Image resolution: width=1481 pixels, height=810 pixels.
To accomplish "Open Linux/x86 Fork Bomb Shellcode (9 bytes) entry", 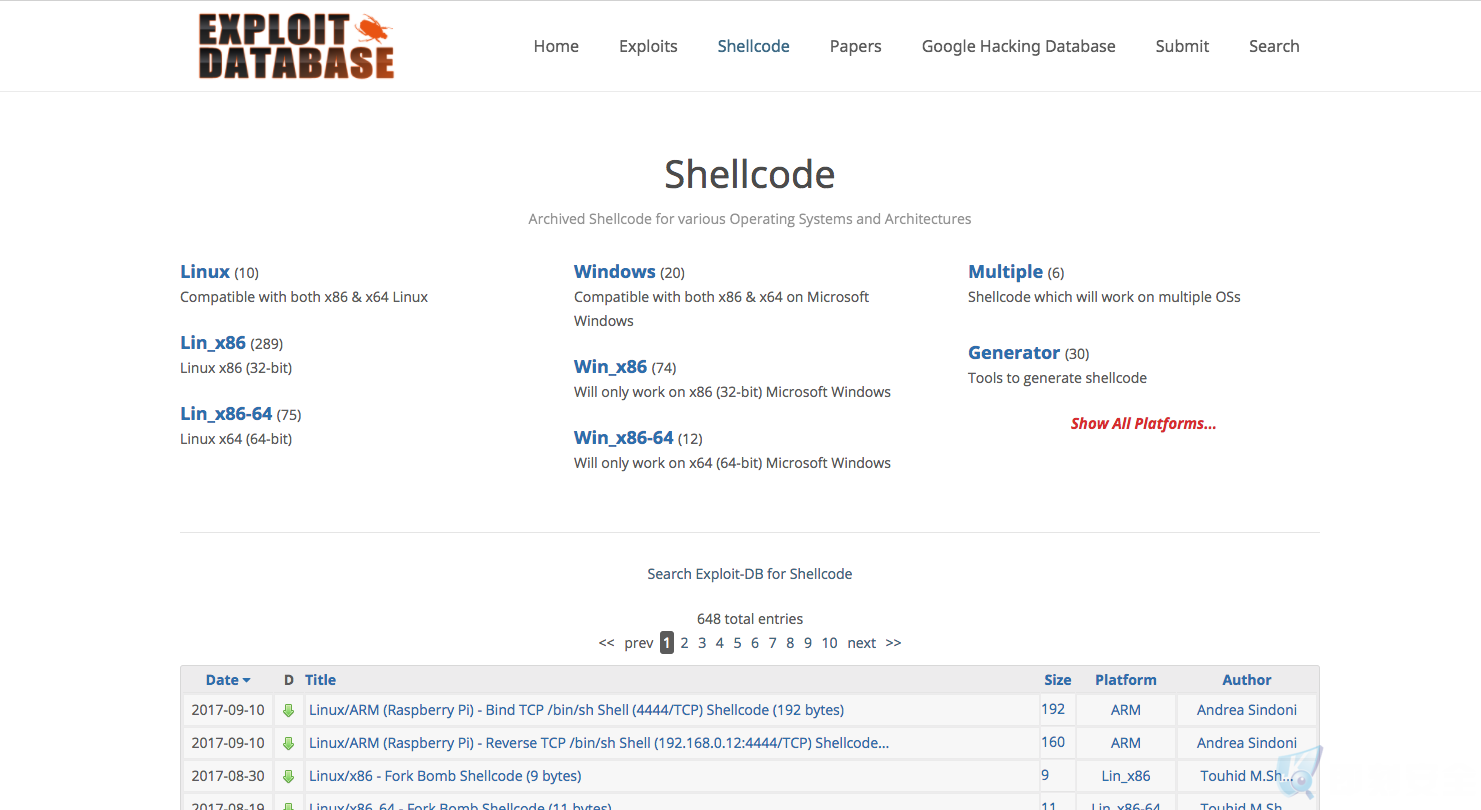I will [445, 776].
